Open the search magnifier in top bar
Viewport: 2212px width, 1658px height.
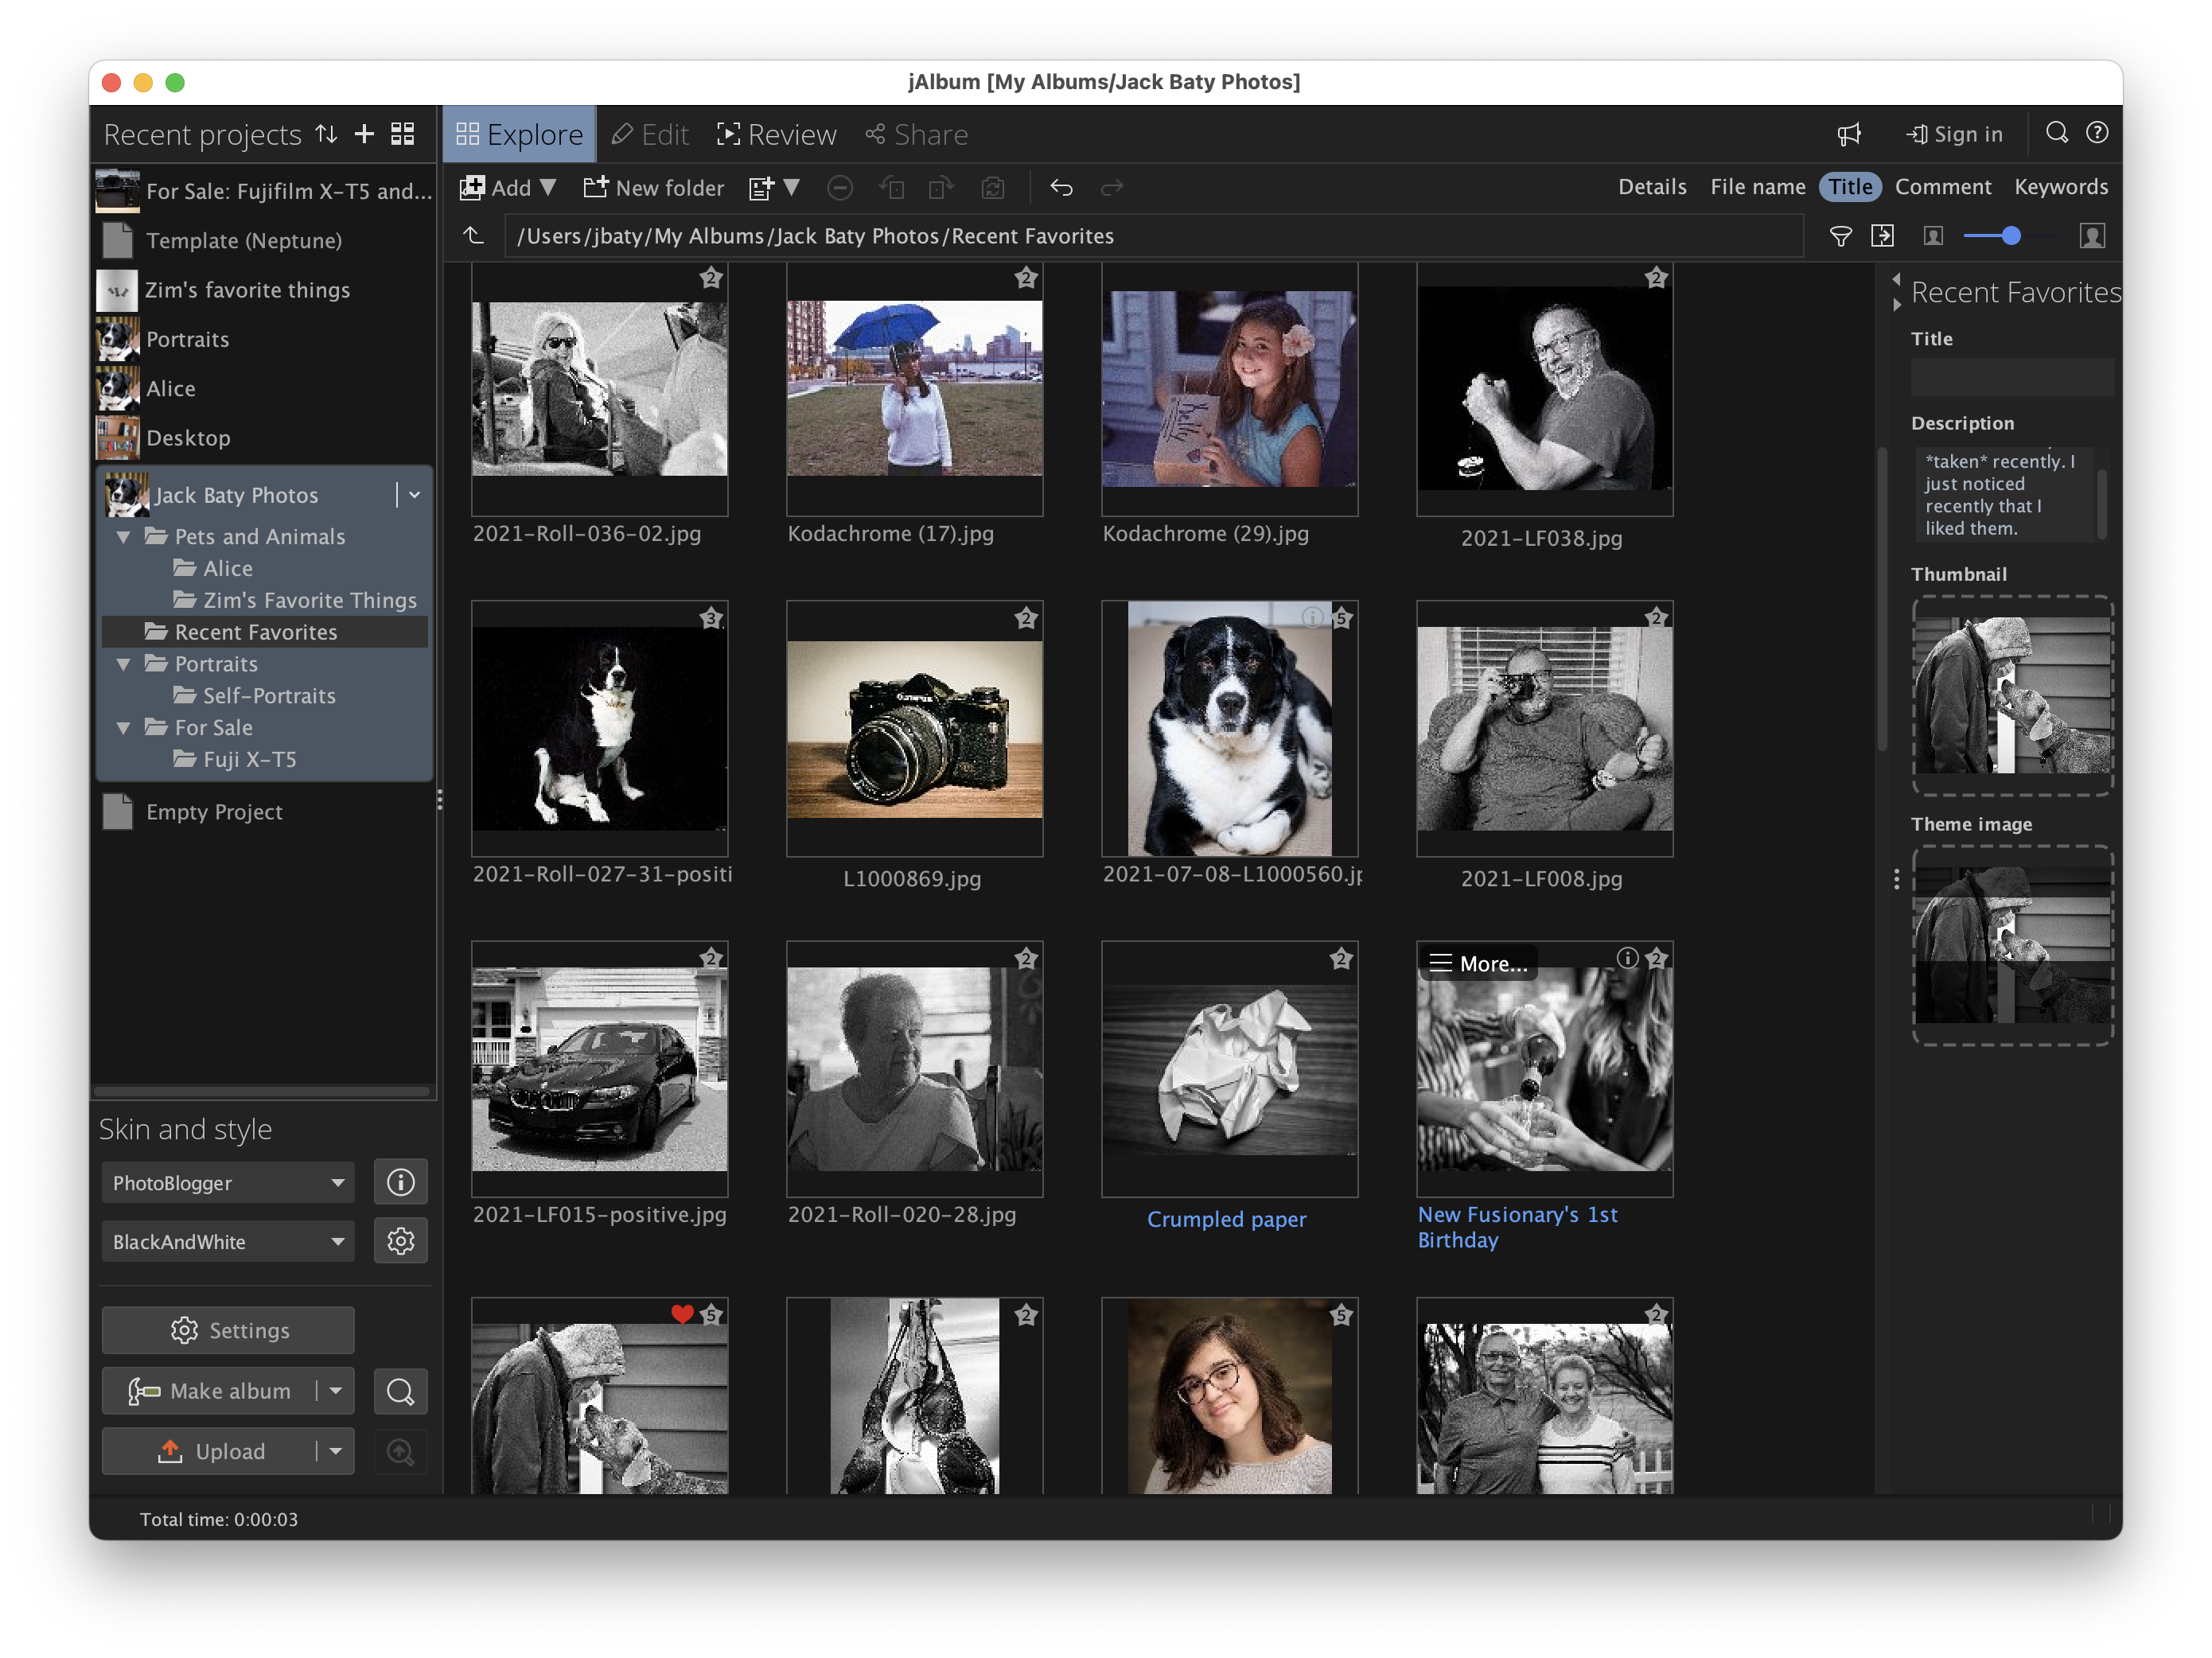pos(2056,133)
